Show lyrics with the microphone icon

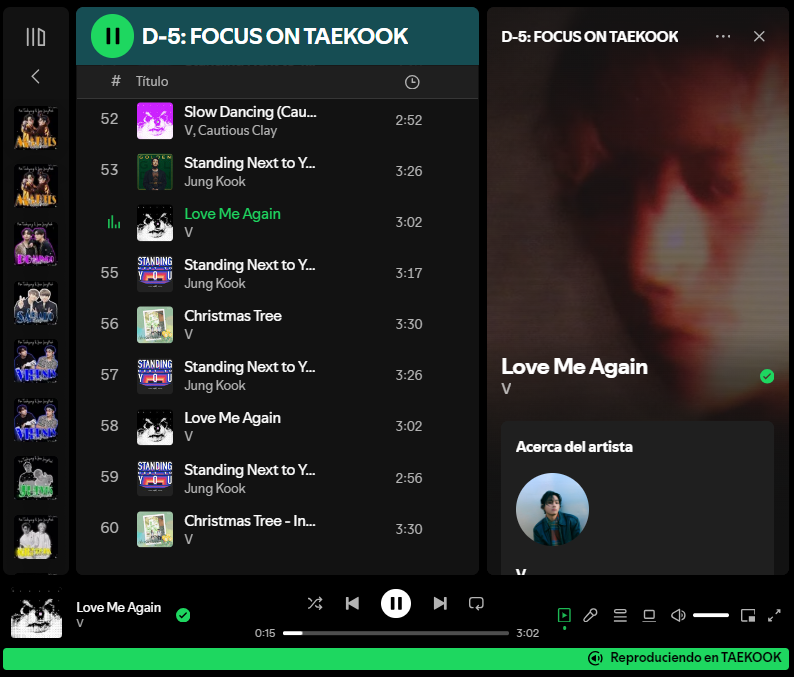590,615
